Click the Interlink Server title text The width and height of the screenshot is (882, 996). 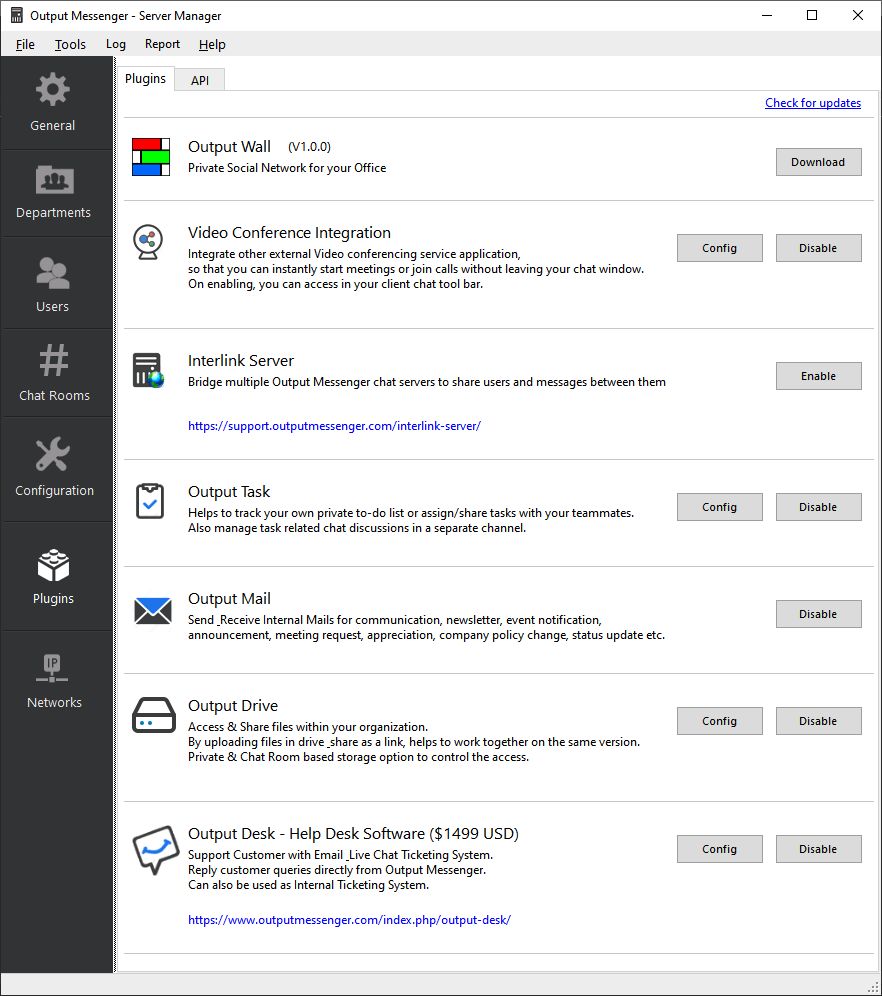coord(241,361)
